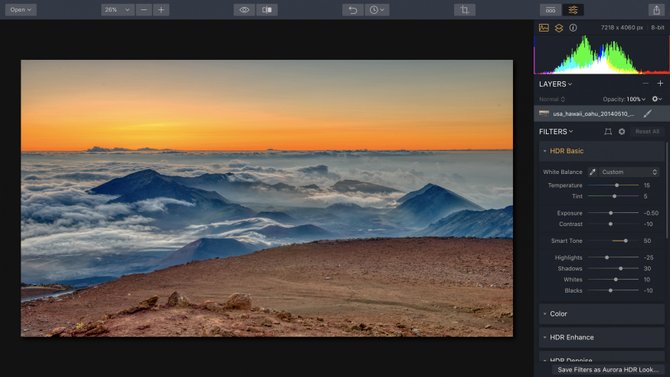The width and height of the screenshot is (670, 377).
Task: Show the histogram view icon
Action: tap(544, 28)
